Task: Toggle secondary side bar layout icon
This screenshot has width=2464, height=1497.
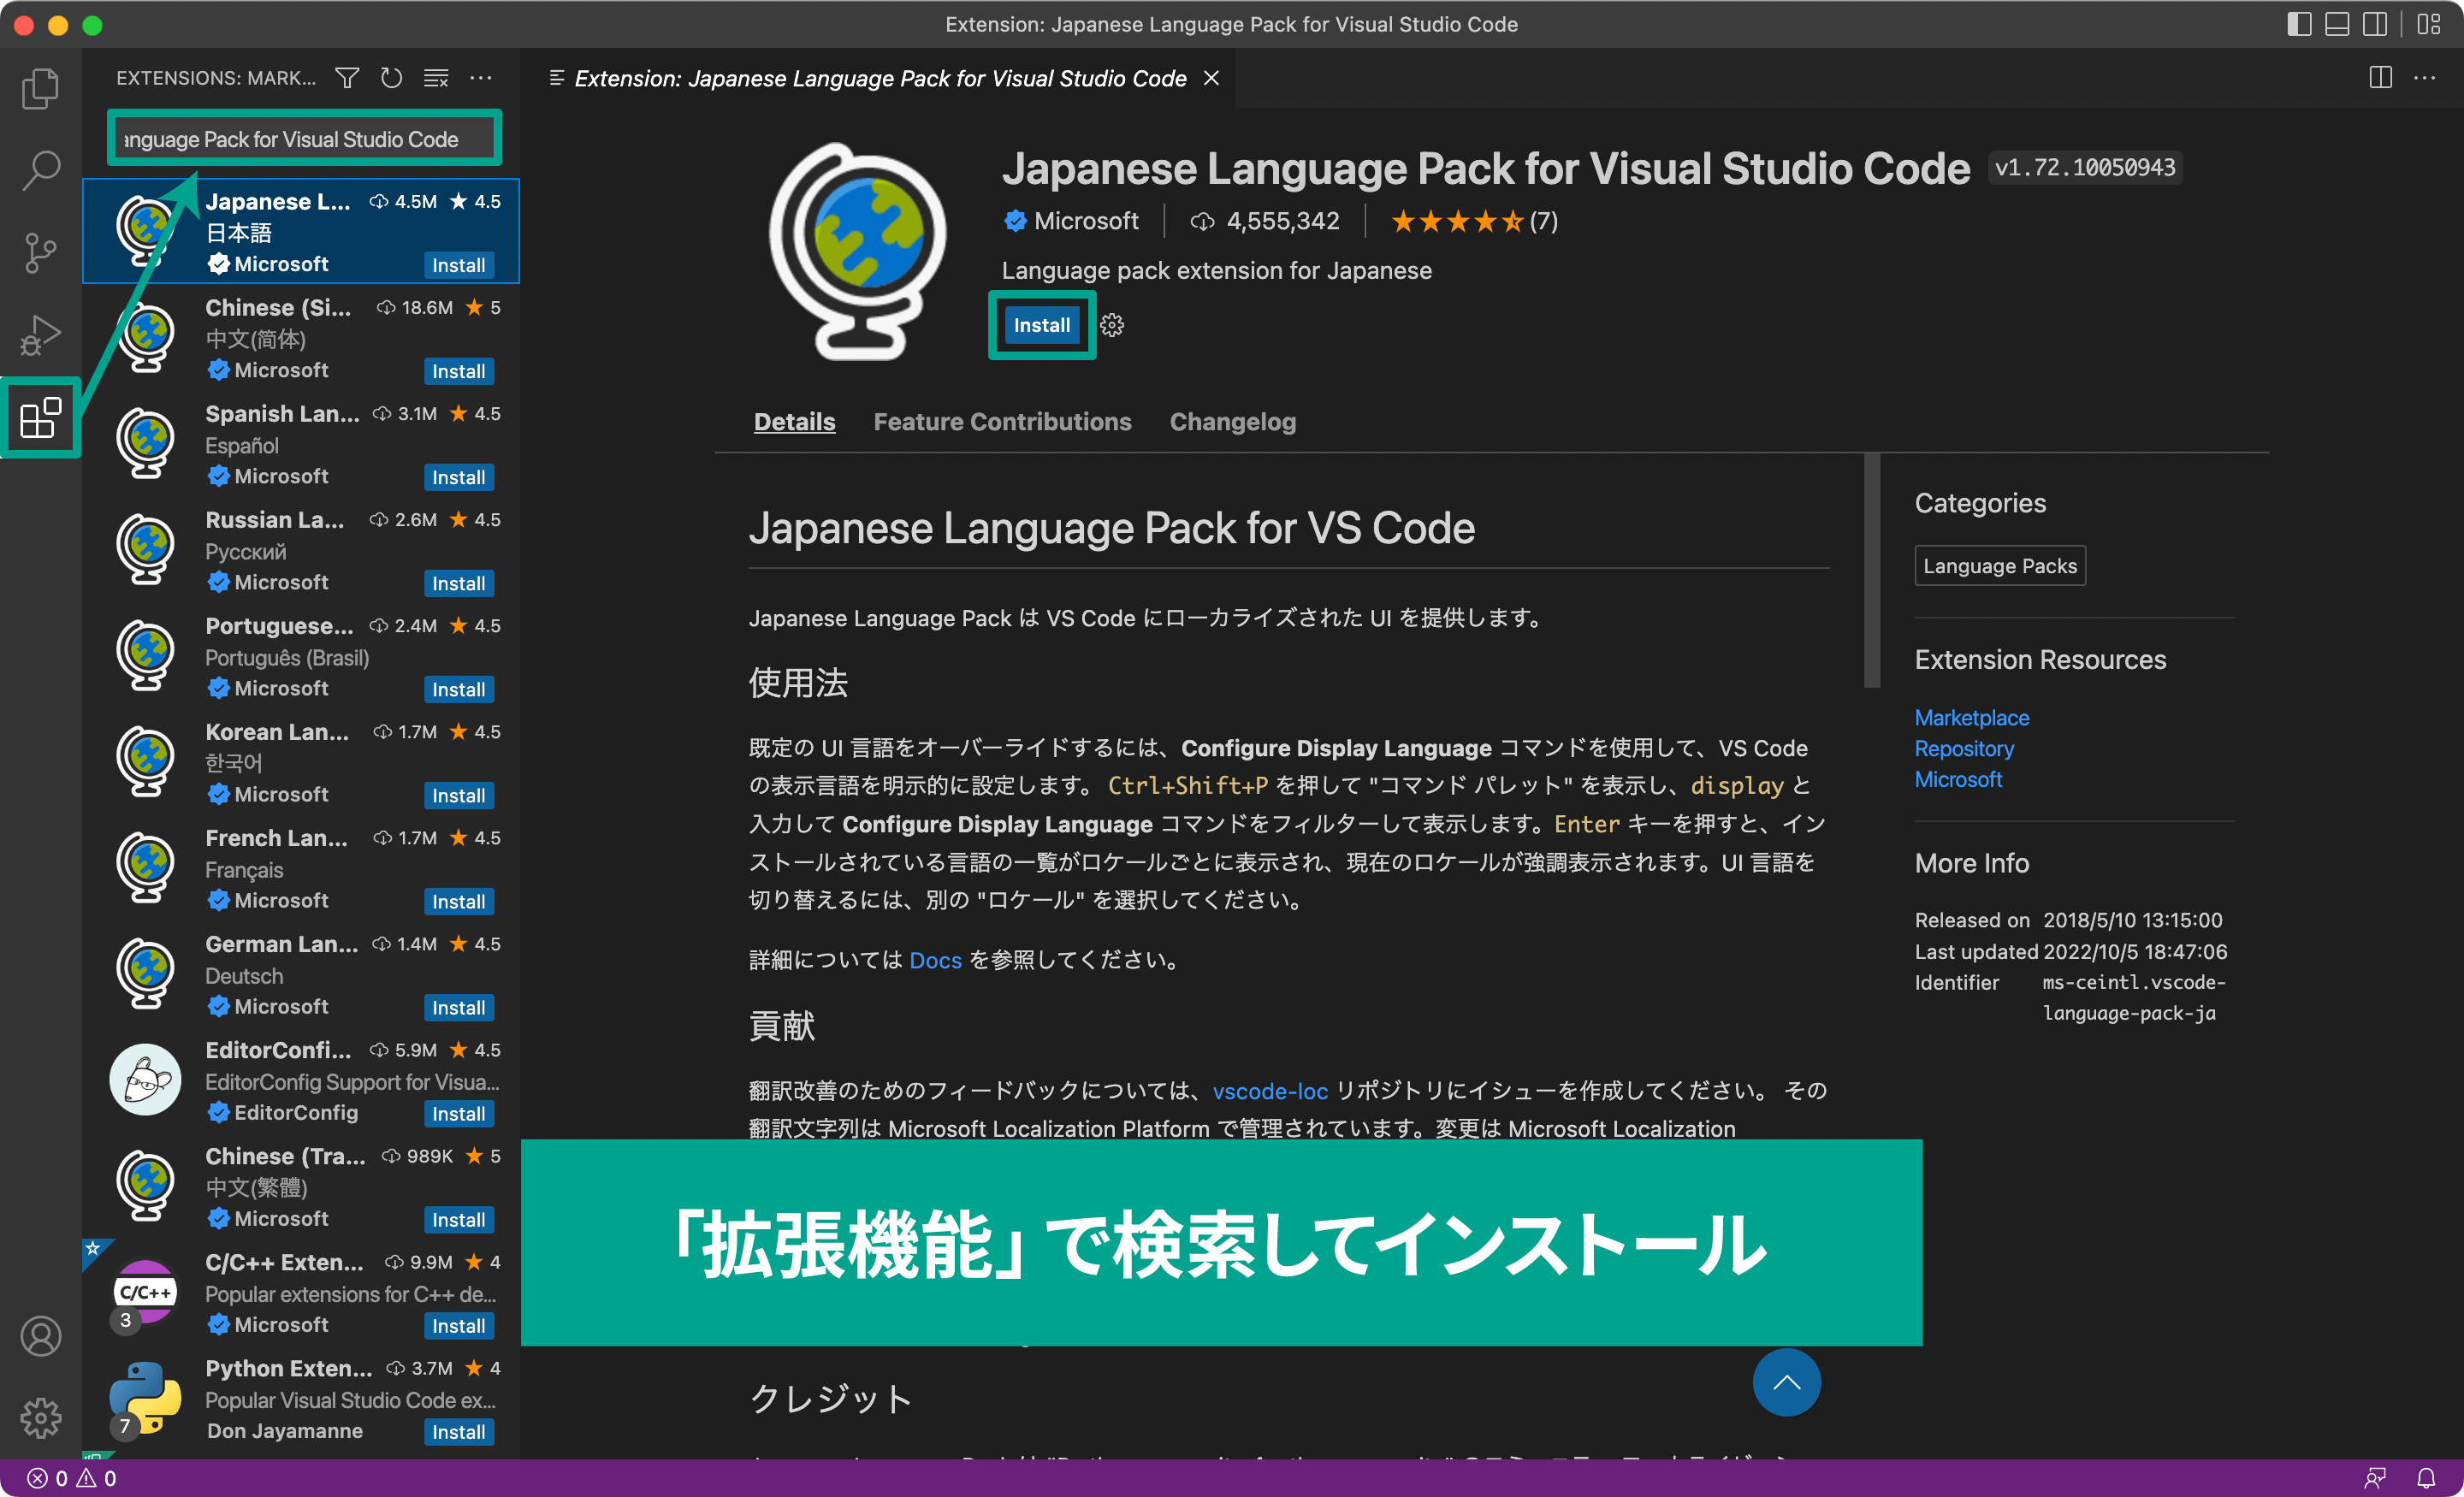Action: coord(2375,24)
